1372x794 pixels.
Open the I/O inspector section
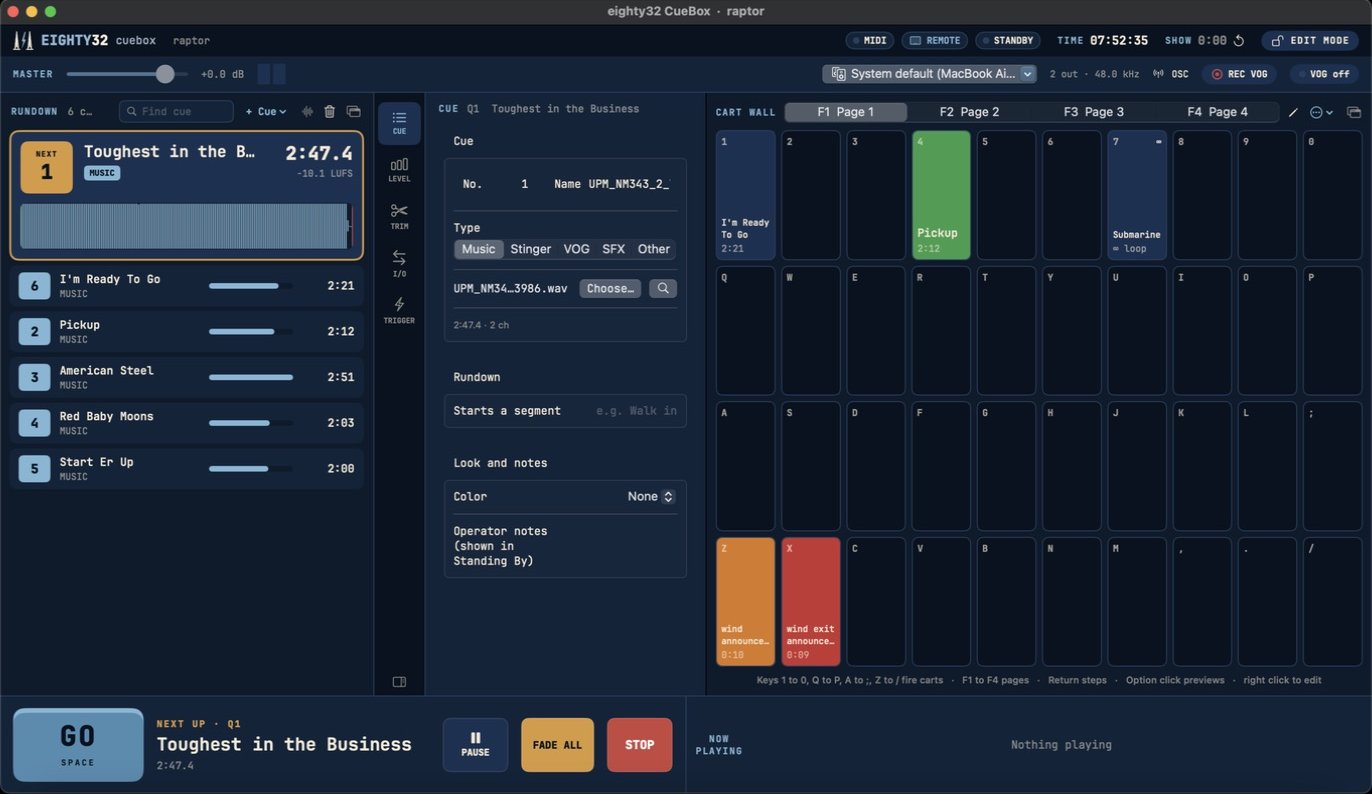[x=399, y=264]
